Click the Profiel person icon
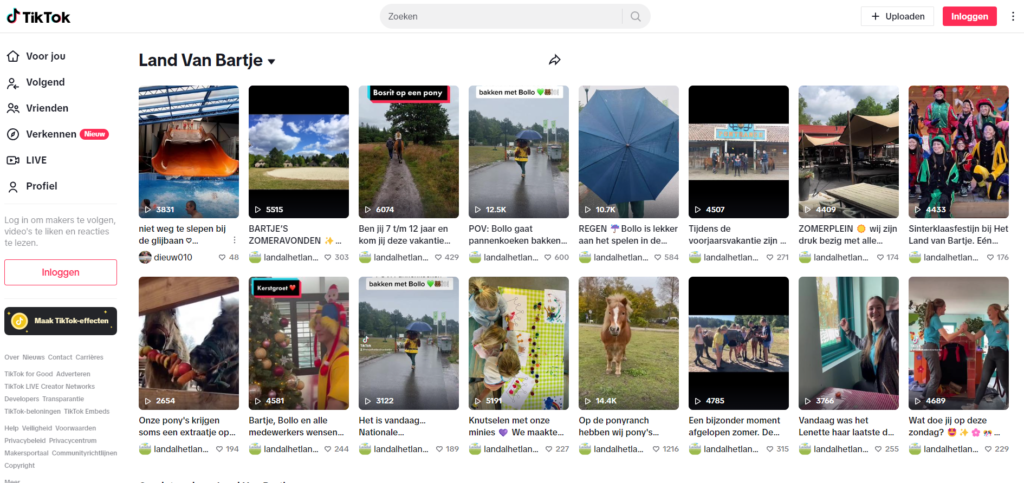Screen dimensions: 1024x483 tap(12, 186)
